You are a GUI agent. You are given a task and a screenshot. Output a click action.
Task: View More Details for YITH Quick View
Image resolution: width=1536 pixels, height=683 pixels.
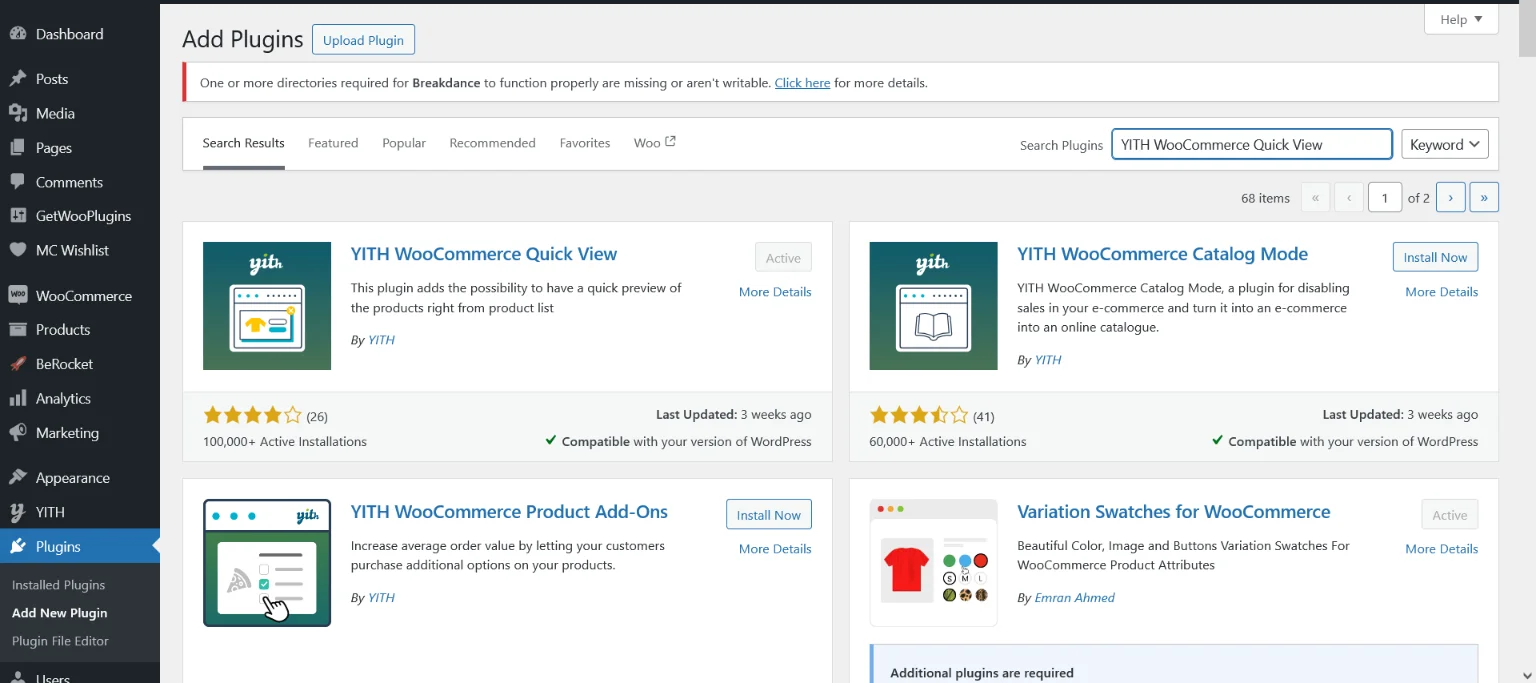coord(775,292)
